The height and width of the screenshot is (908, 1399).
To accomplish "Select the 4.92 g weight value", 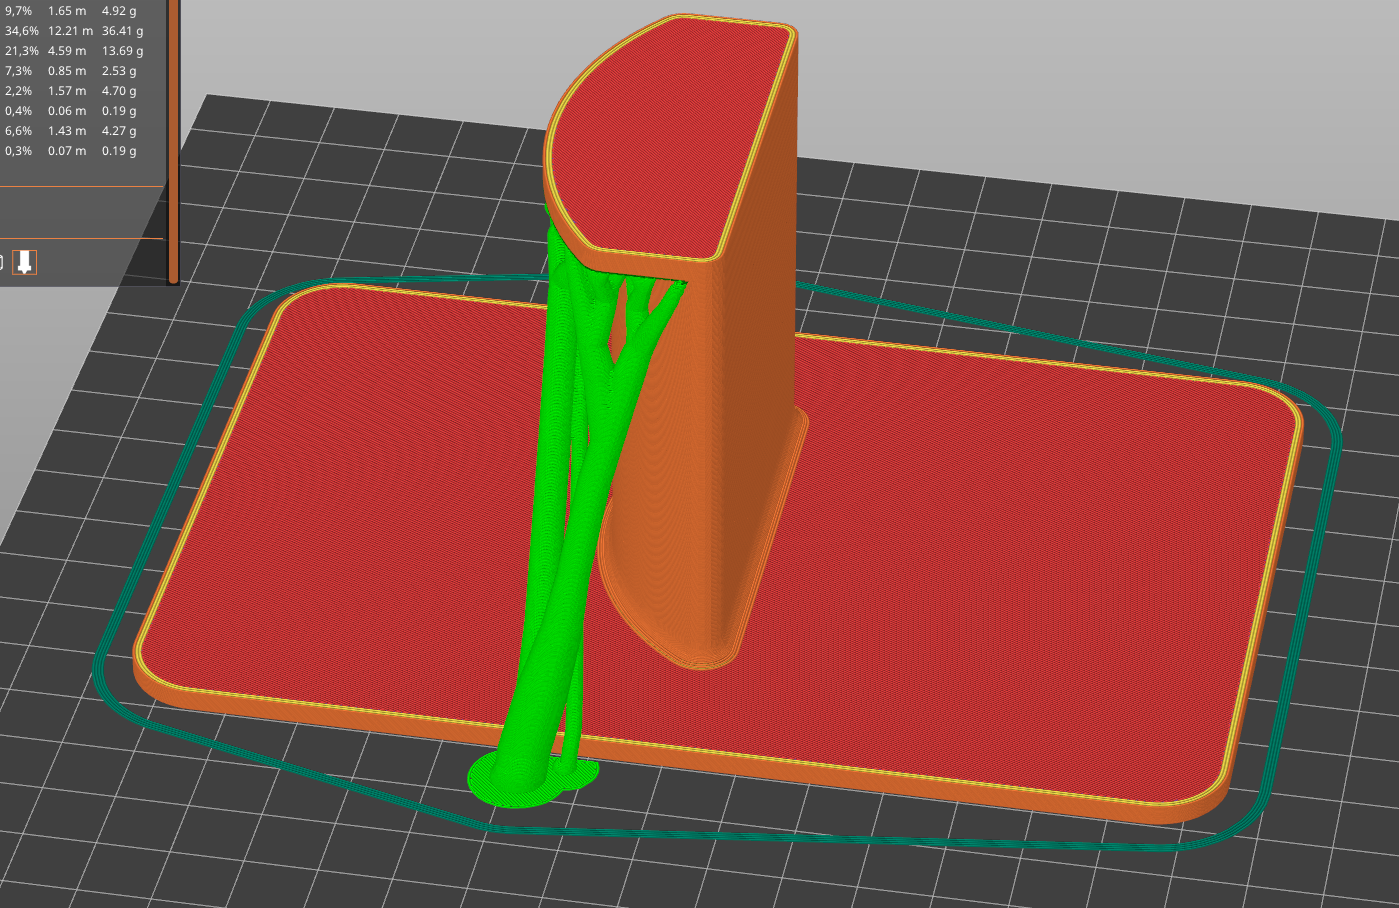I will 119,11.
